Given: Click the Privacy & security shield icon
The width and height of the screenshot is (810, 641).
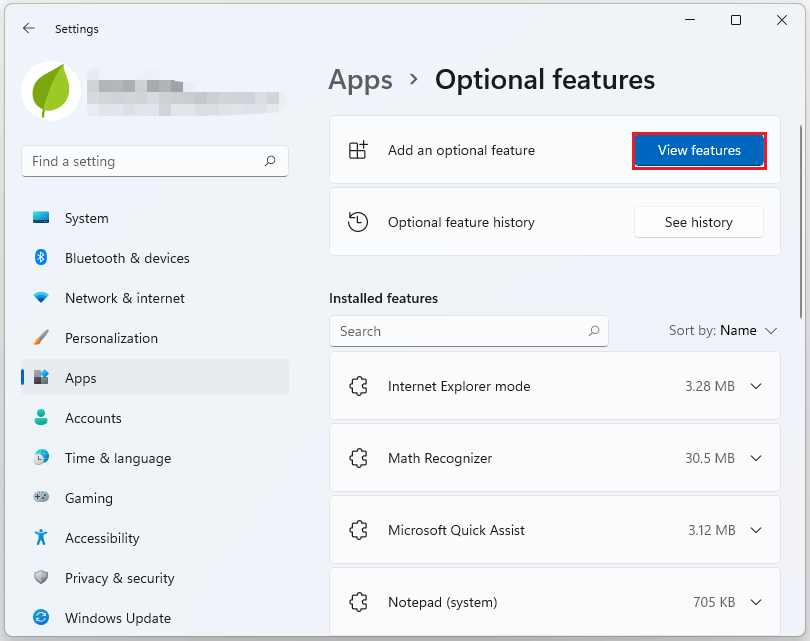Looking at the screenshot, I should point(41,578).
